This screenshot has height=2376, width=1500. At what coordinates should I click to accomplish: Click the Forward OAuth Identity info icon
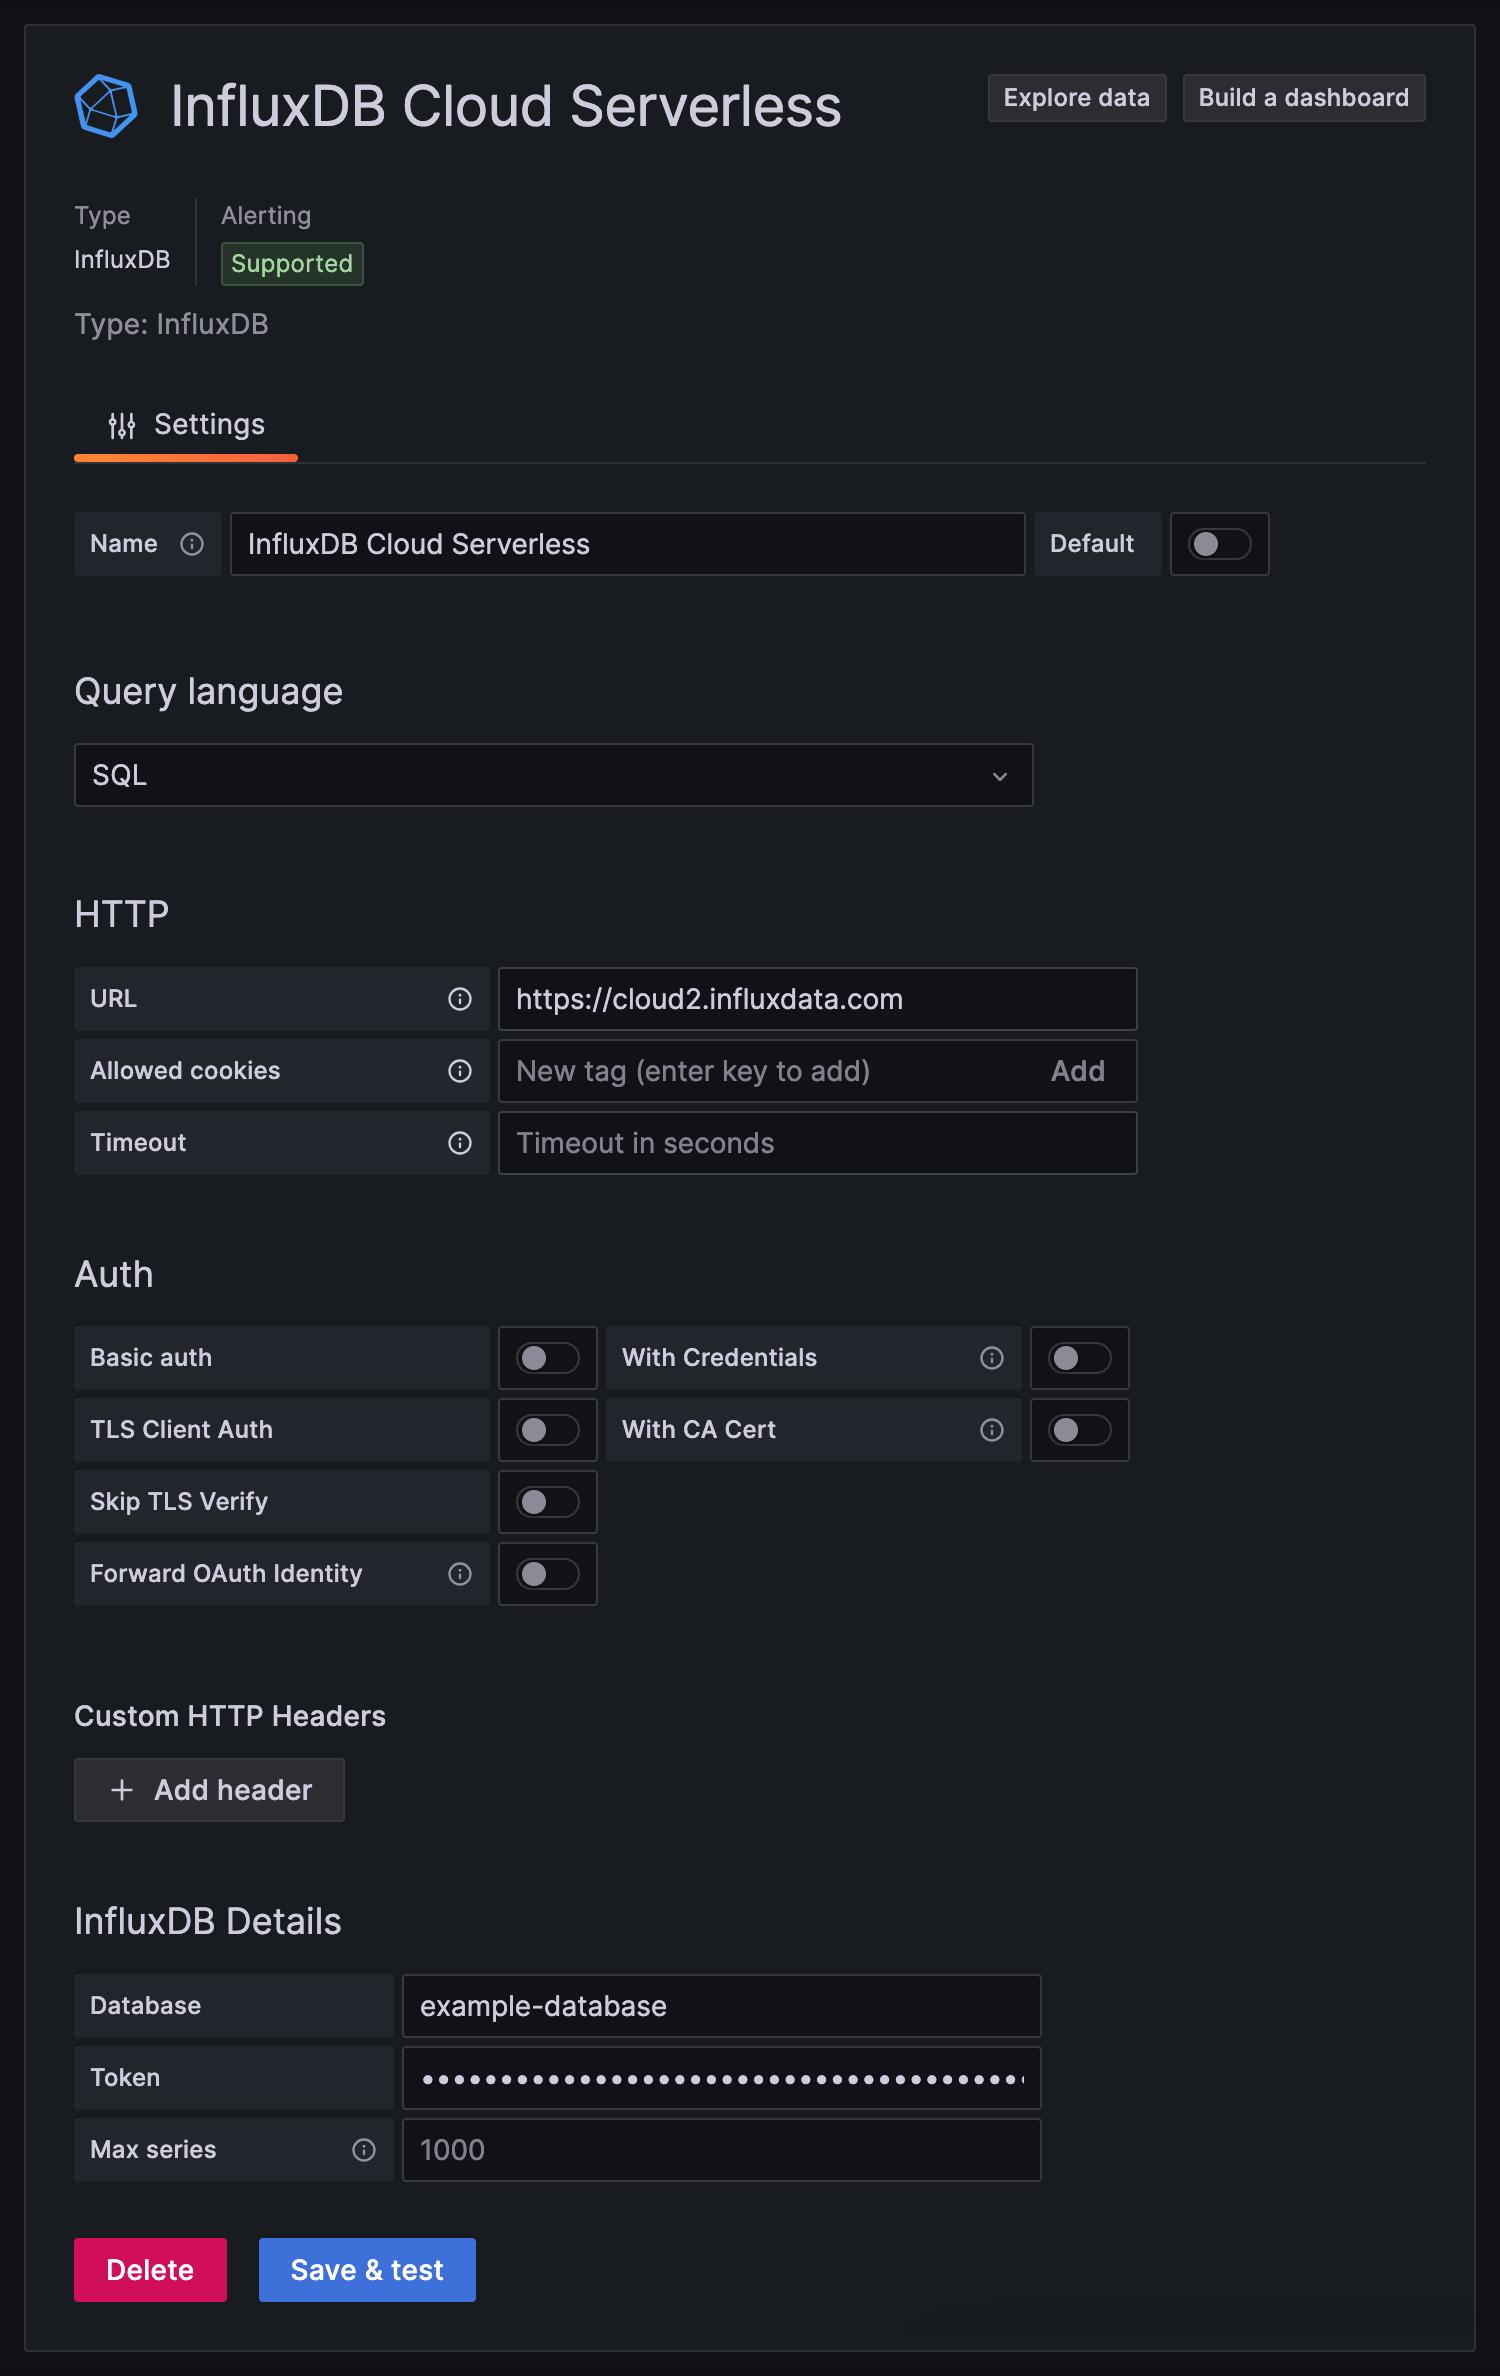click(460, 1574)
